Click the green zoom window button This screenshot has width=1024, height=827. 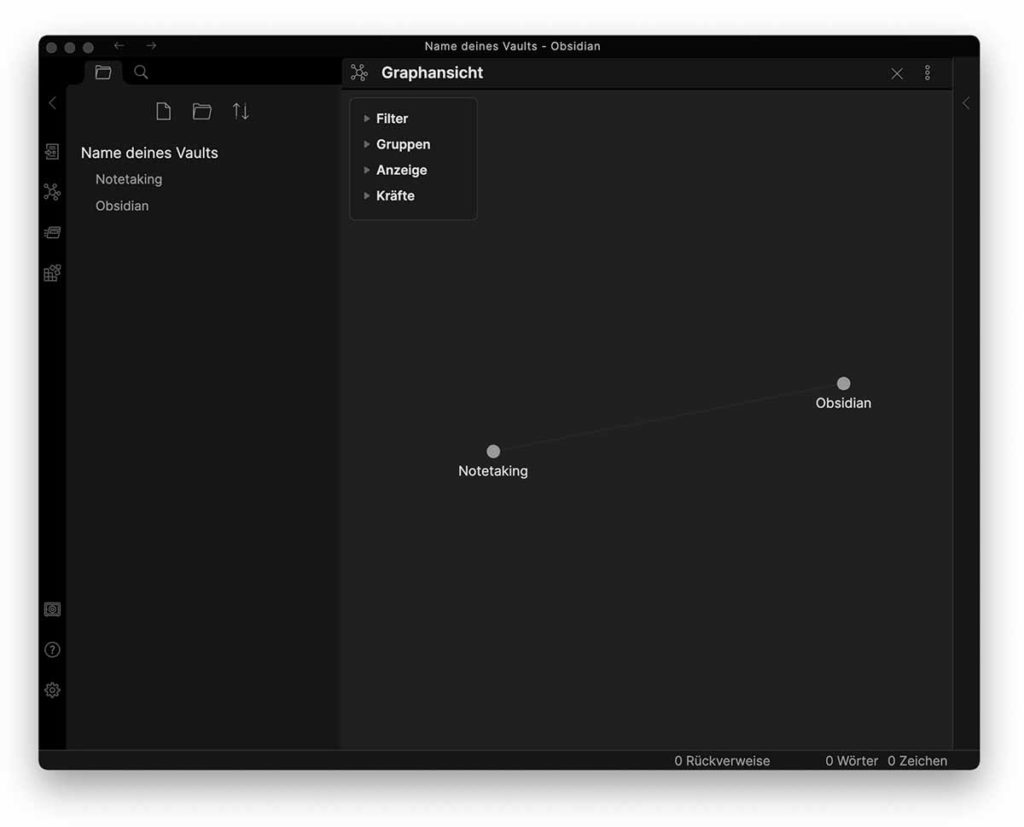[88, 48]
